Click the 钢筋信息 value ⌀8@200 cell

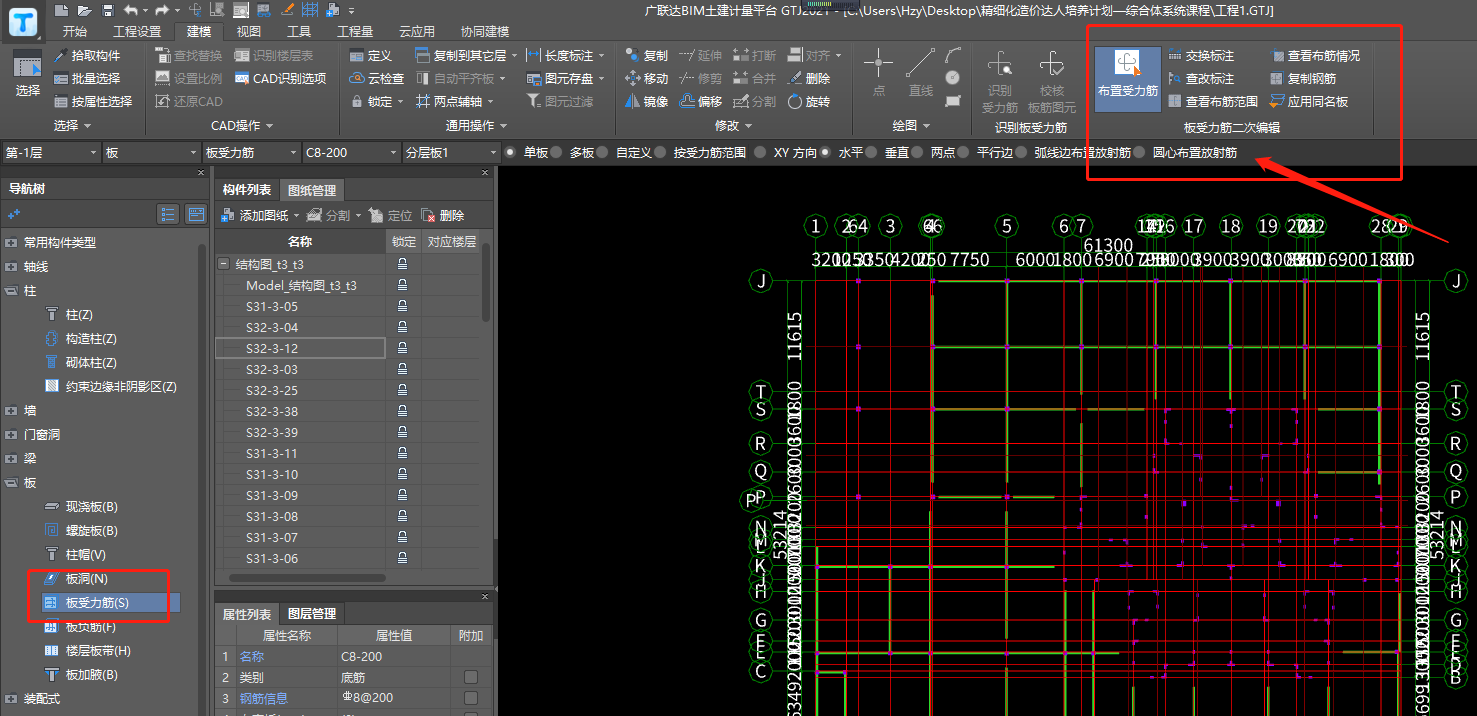[395, 698]
